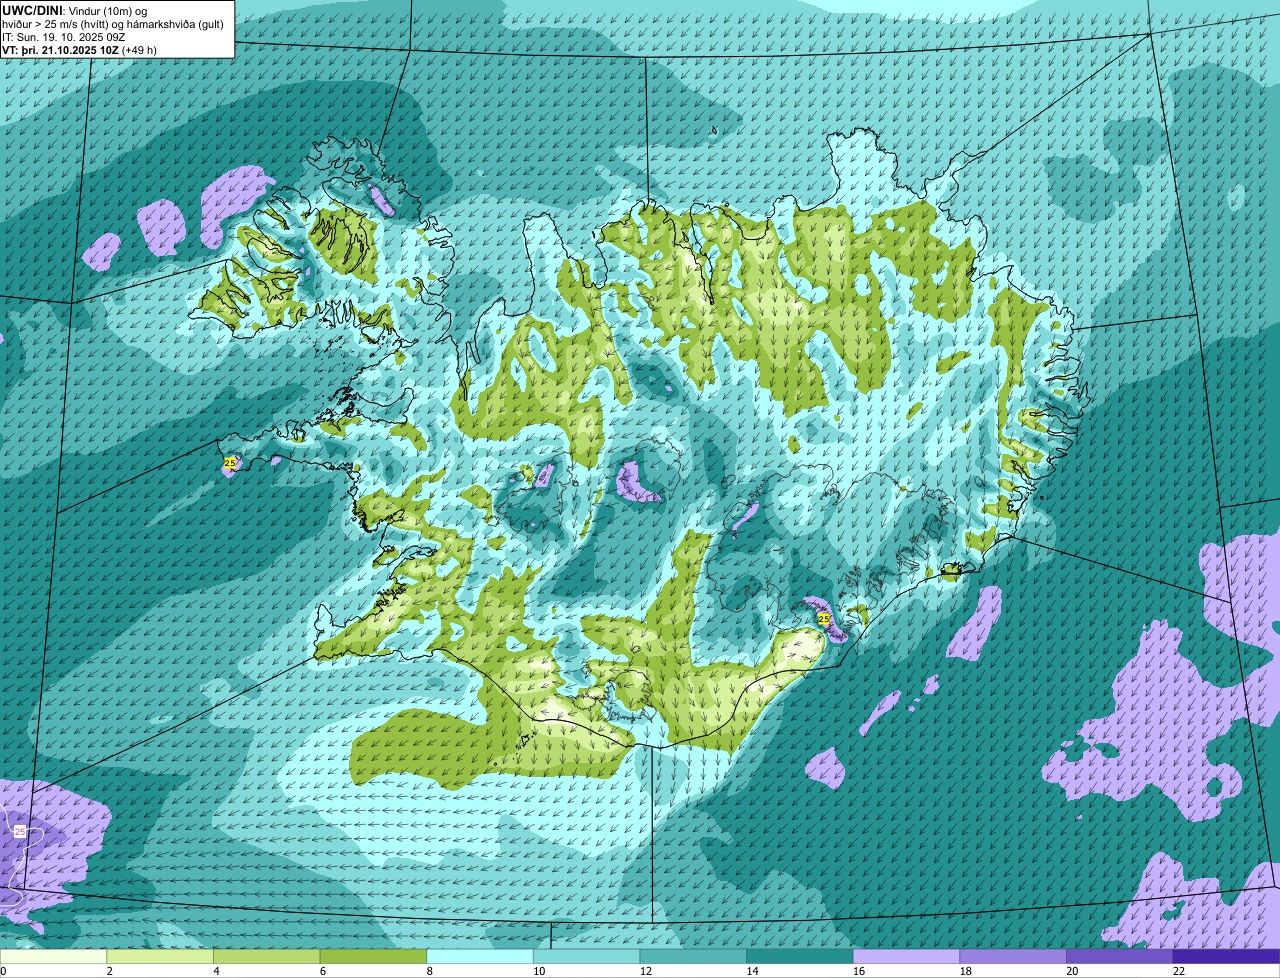Click the 6–8 m/s olive green swatch
1280x978 pixels.
pos(373,956)
